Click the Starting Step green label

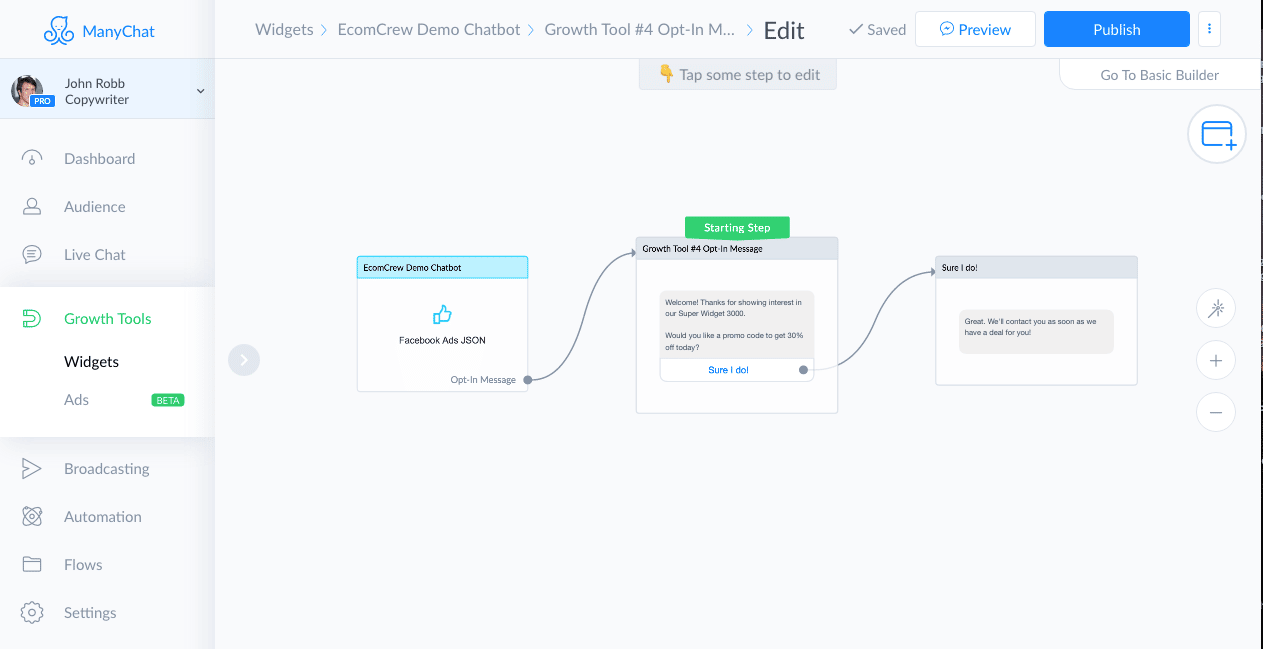pos(737,228)
